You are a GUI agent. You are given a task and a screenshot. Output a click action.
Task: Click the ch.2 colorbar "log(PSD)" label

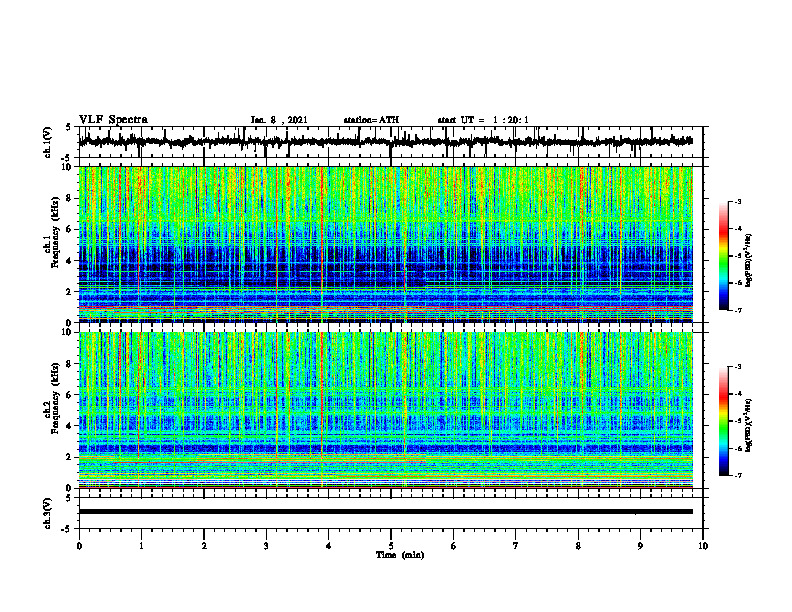pyautogui.click(x=749, y=426)
